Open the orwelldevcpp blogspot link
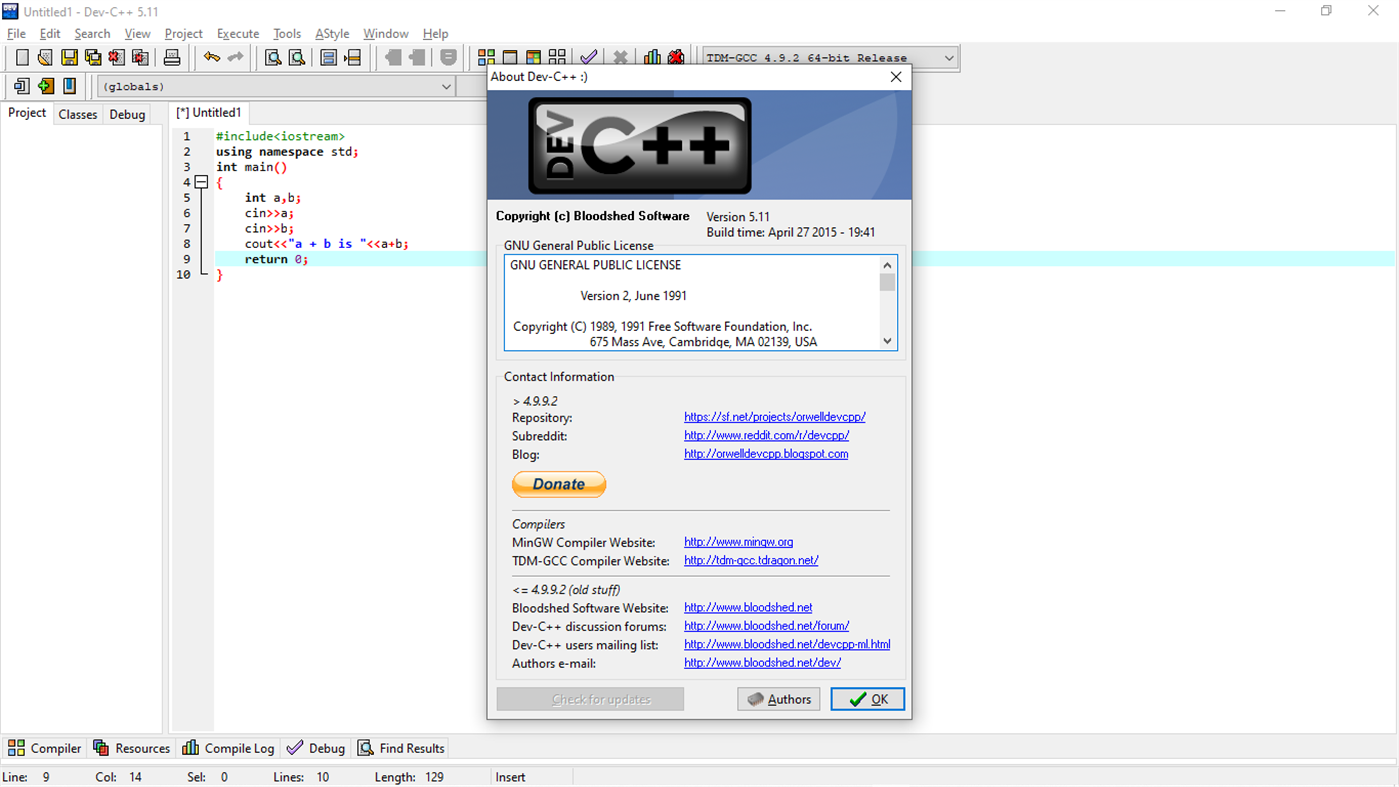1399x787 pixels. 766,454
